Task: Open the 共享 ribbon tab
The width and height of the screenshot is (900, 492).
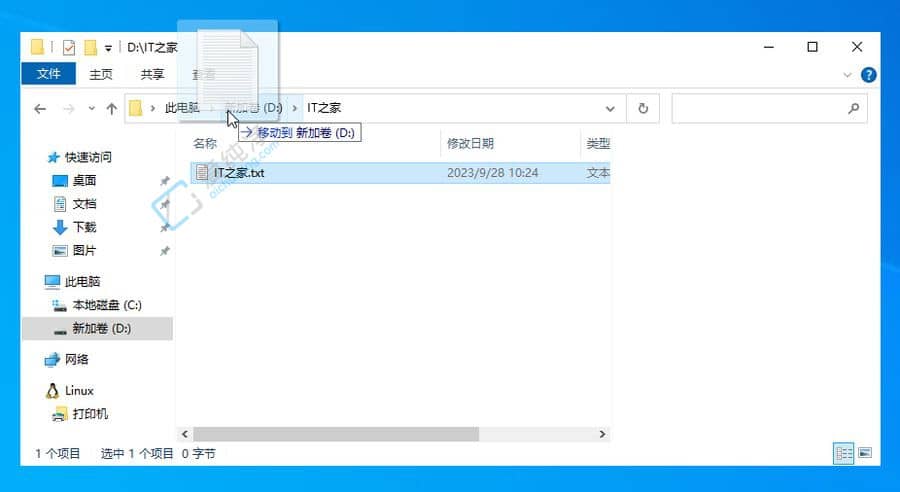Action: (x=152, y=74)
